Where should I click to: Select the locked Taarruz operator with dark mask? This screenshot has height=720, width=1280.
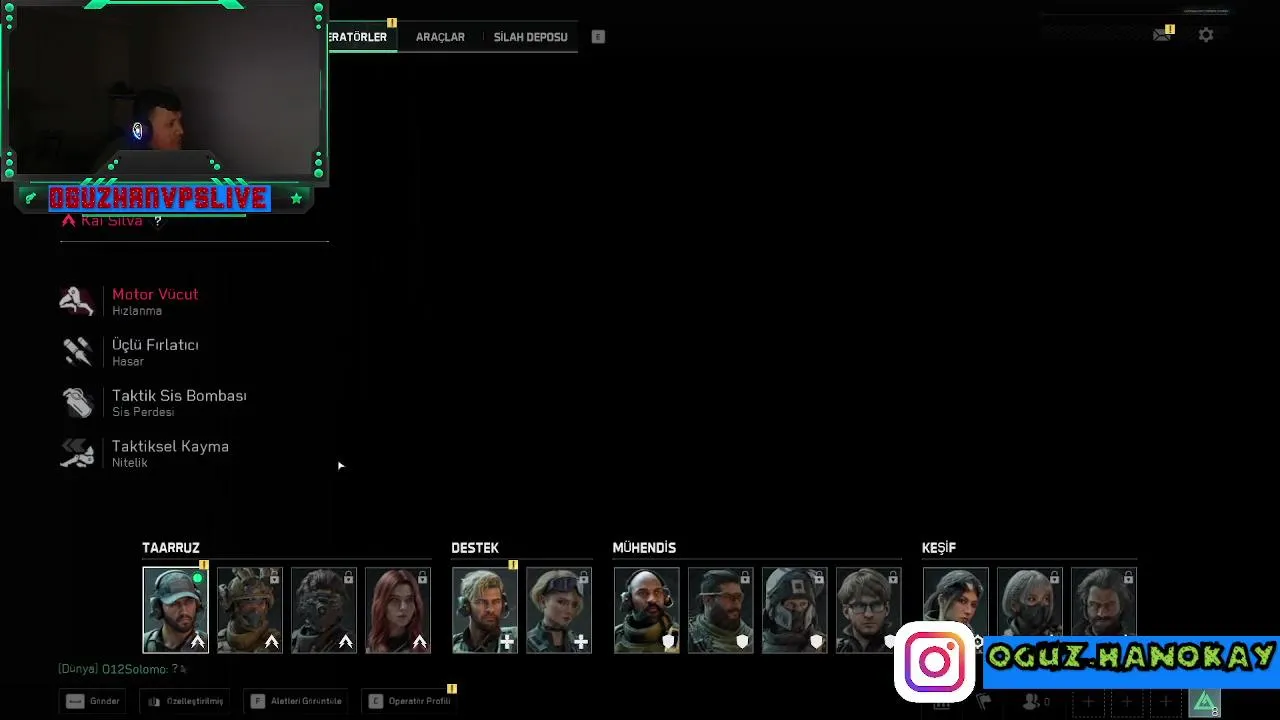pos(324,610)
